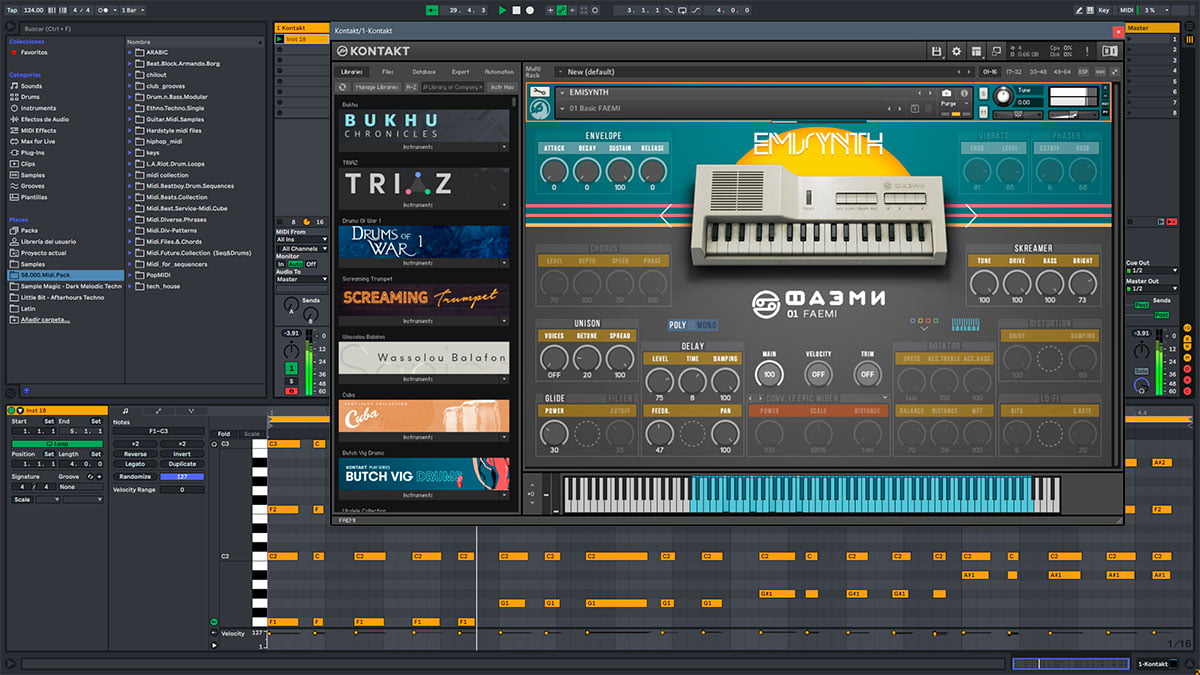Open Drums category in browser
Viewport: 1200px width, 675px height.
point(31,97)
